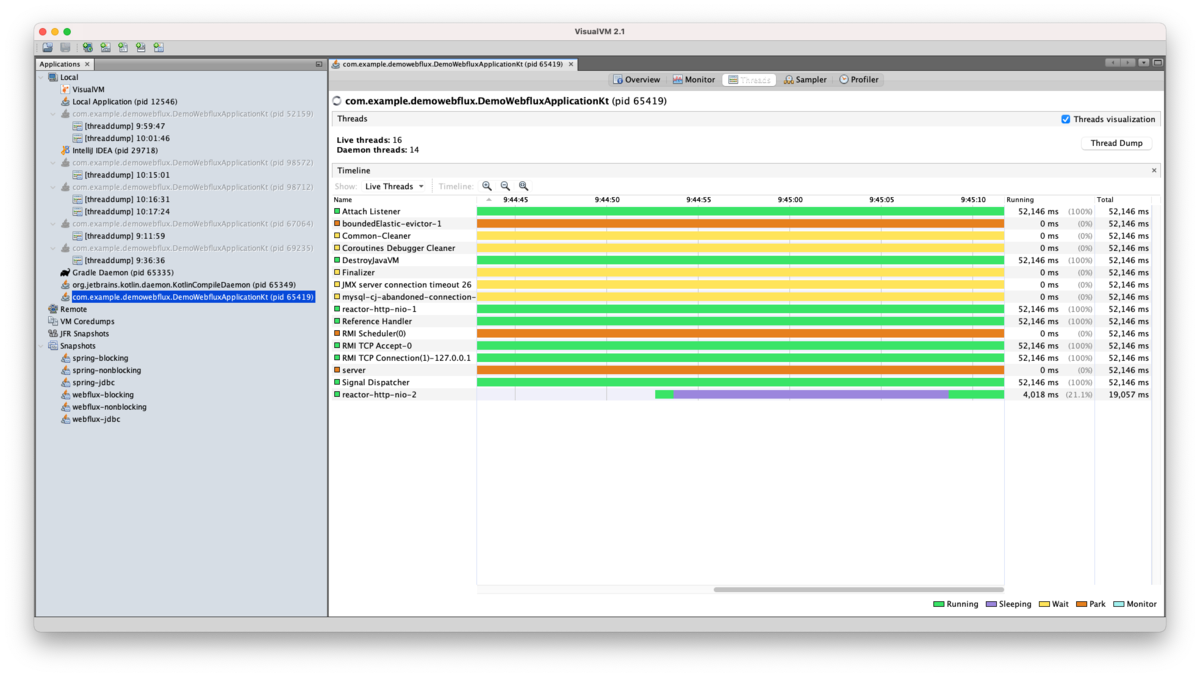Select the threaddump 9:36:36 entry

(x=125, y=260)
